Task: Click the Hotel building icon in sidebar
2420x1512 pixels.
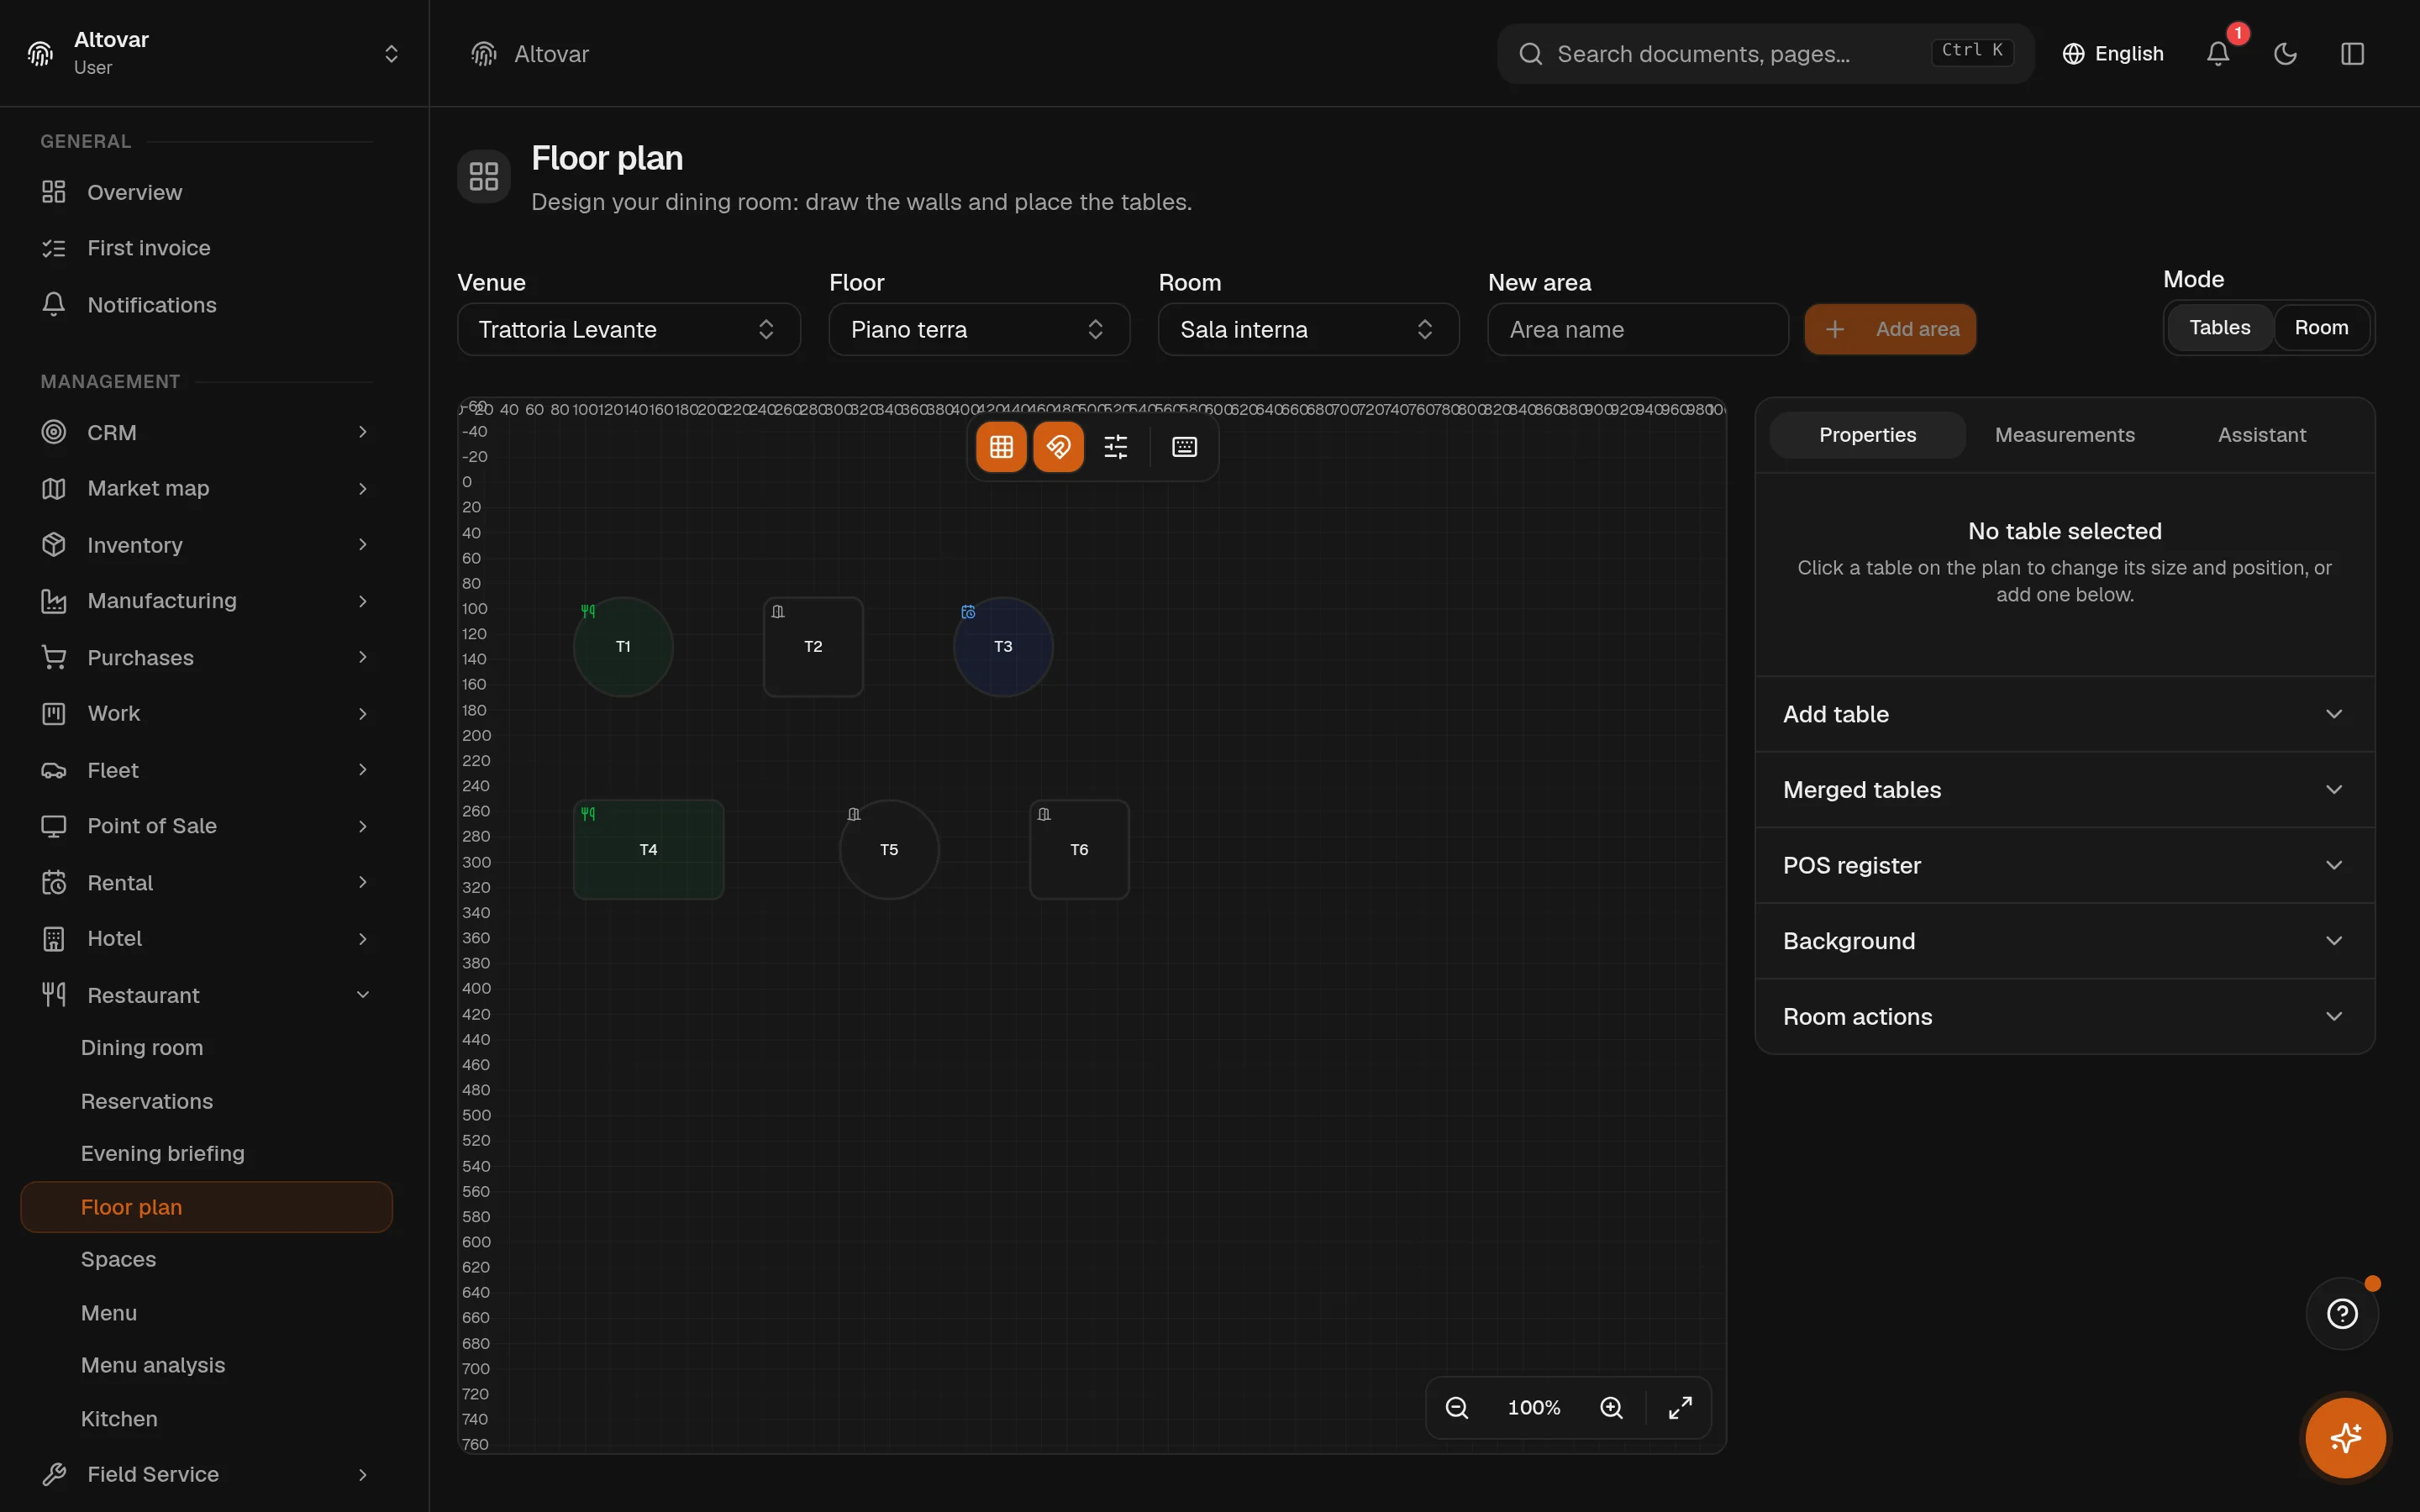Action: pyautogui.click(x=54, y=939)
